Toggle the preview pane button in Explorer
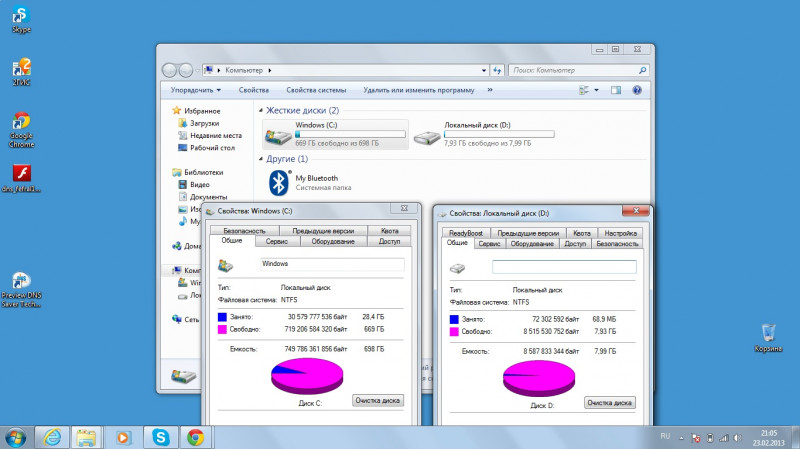The height and width of the screenshot is (449, 800). point(616,90)
